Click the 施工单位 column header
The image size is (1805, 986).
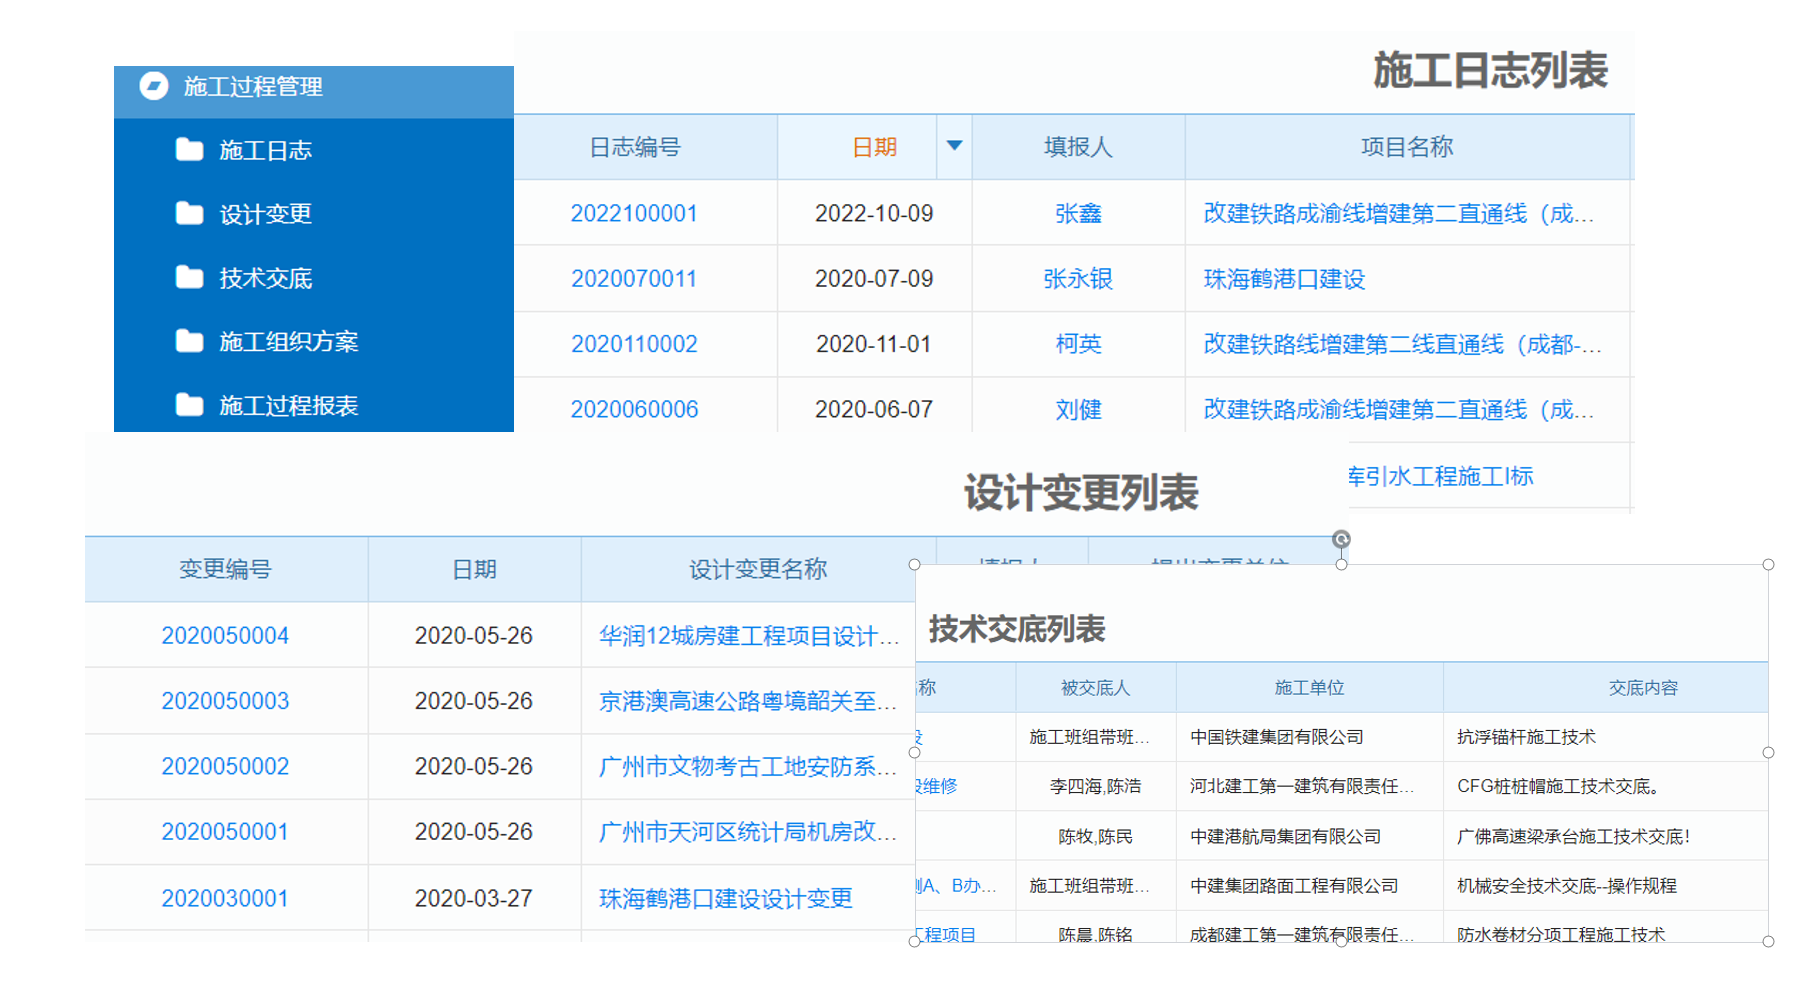click(x=1309, y=688)
